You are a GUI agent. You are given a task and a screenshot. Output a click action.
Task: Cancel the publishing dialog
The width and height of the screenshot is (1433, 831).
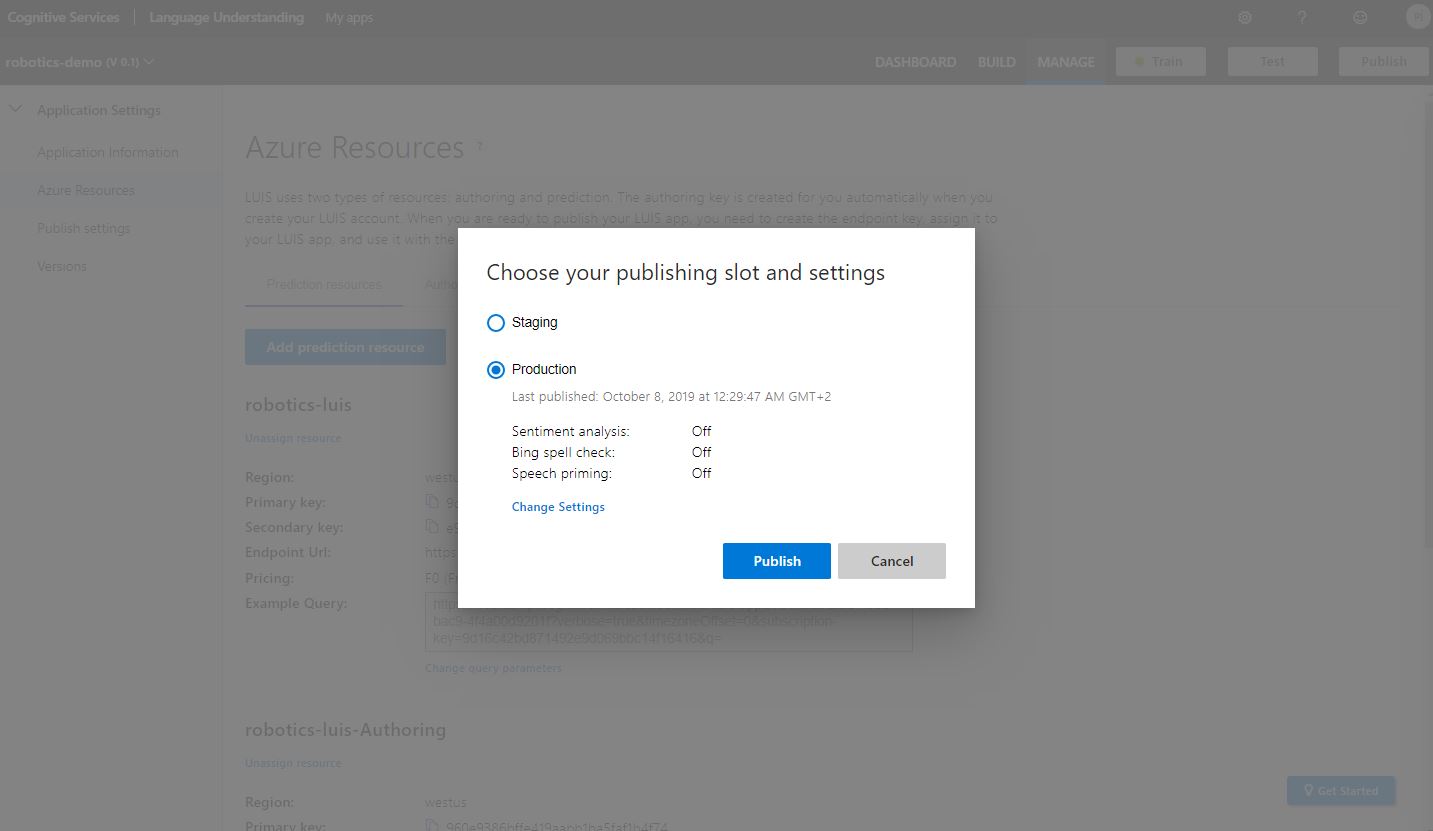pyautogui.click(x=892, y=561)
